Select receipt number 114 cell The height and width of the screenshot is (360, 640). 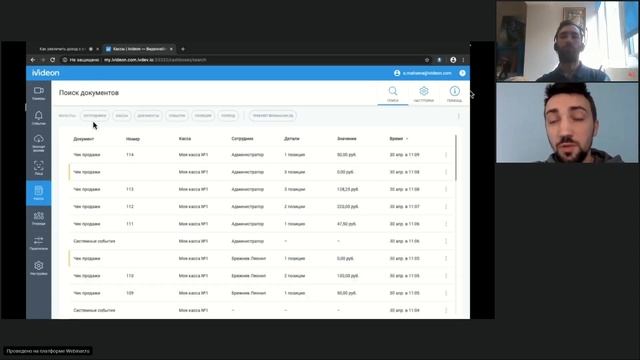(130, 155)
